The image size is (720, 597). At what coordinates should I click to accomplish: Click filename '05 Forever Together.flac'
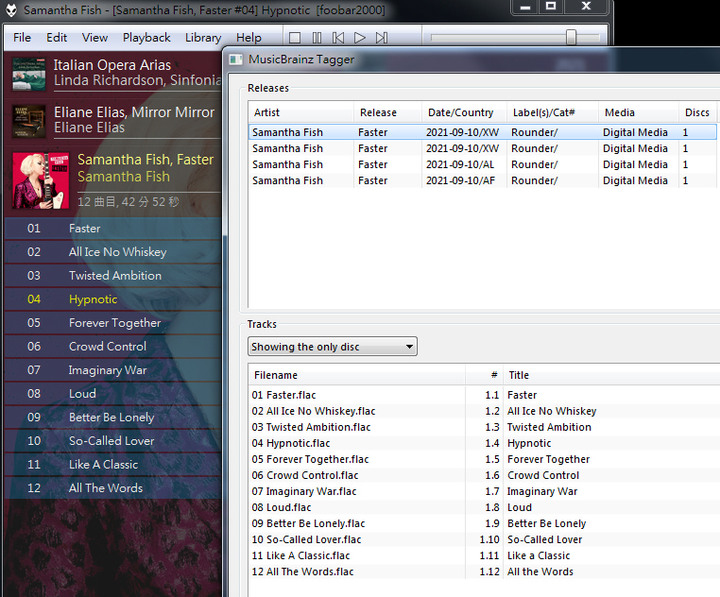(310, 459)
